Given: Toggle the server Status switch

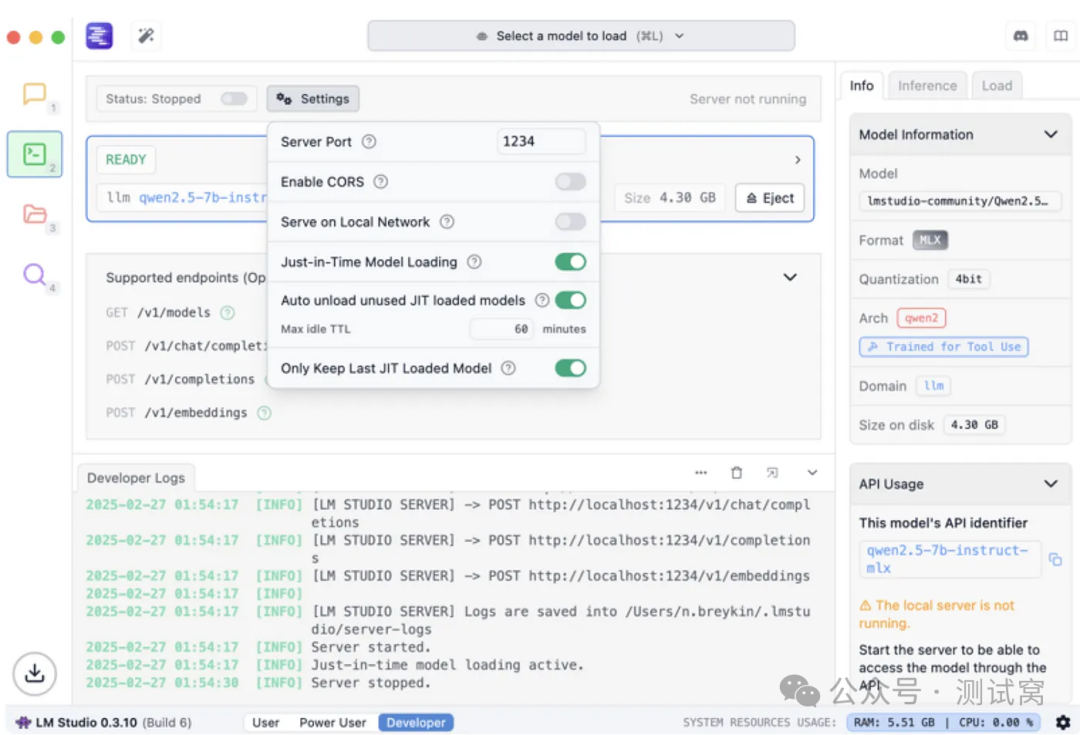Looking at the screenshot, I should [x=234, y=99].
